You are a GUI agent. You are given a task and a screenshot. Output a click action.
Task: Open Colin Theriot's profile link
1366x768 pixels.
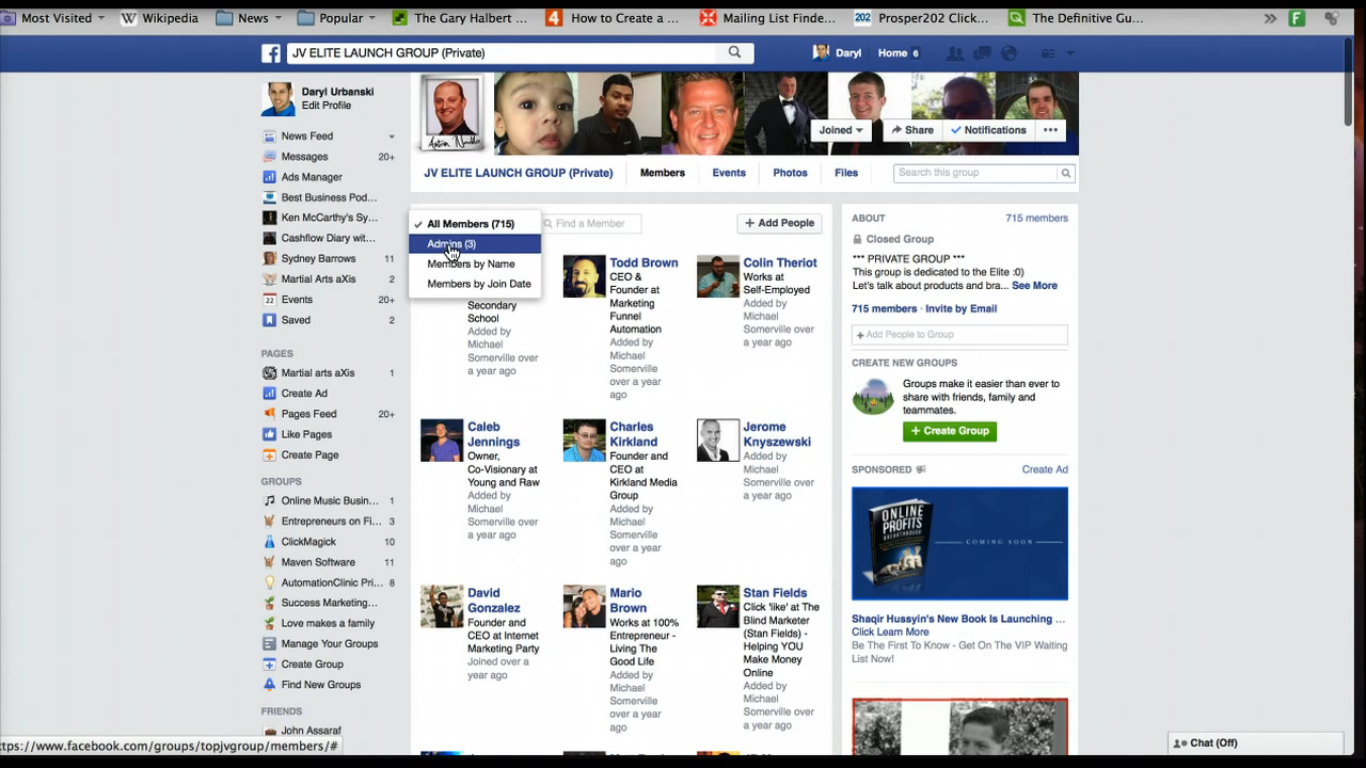coord(780,263)
